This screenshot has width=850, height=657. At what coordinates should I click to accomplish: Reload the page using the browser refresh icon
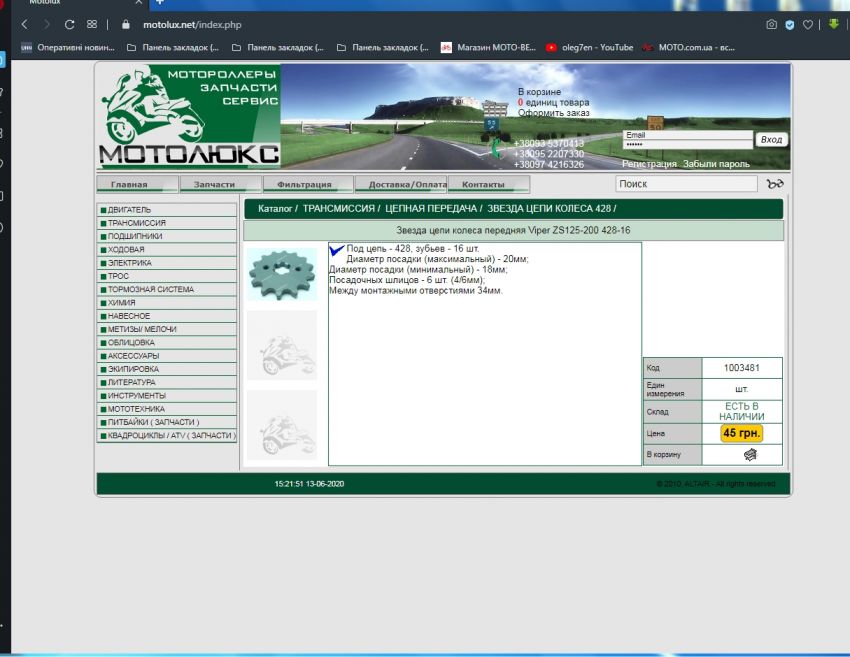tap(69, 24)
